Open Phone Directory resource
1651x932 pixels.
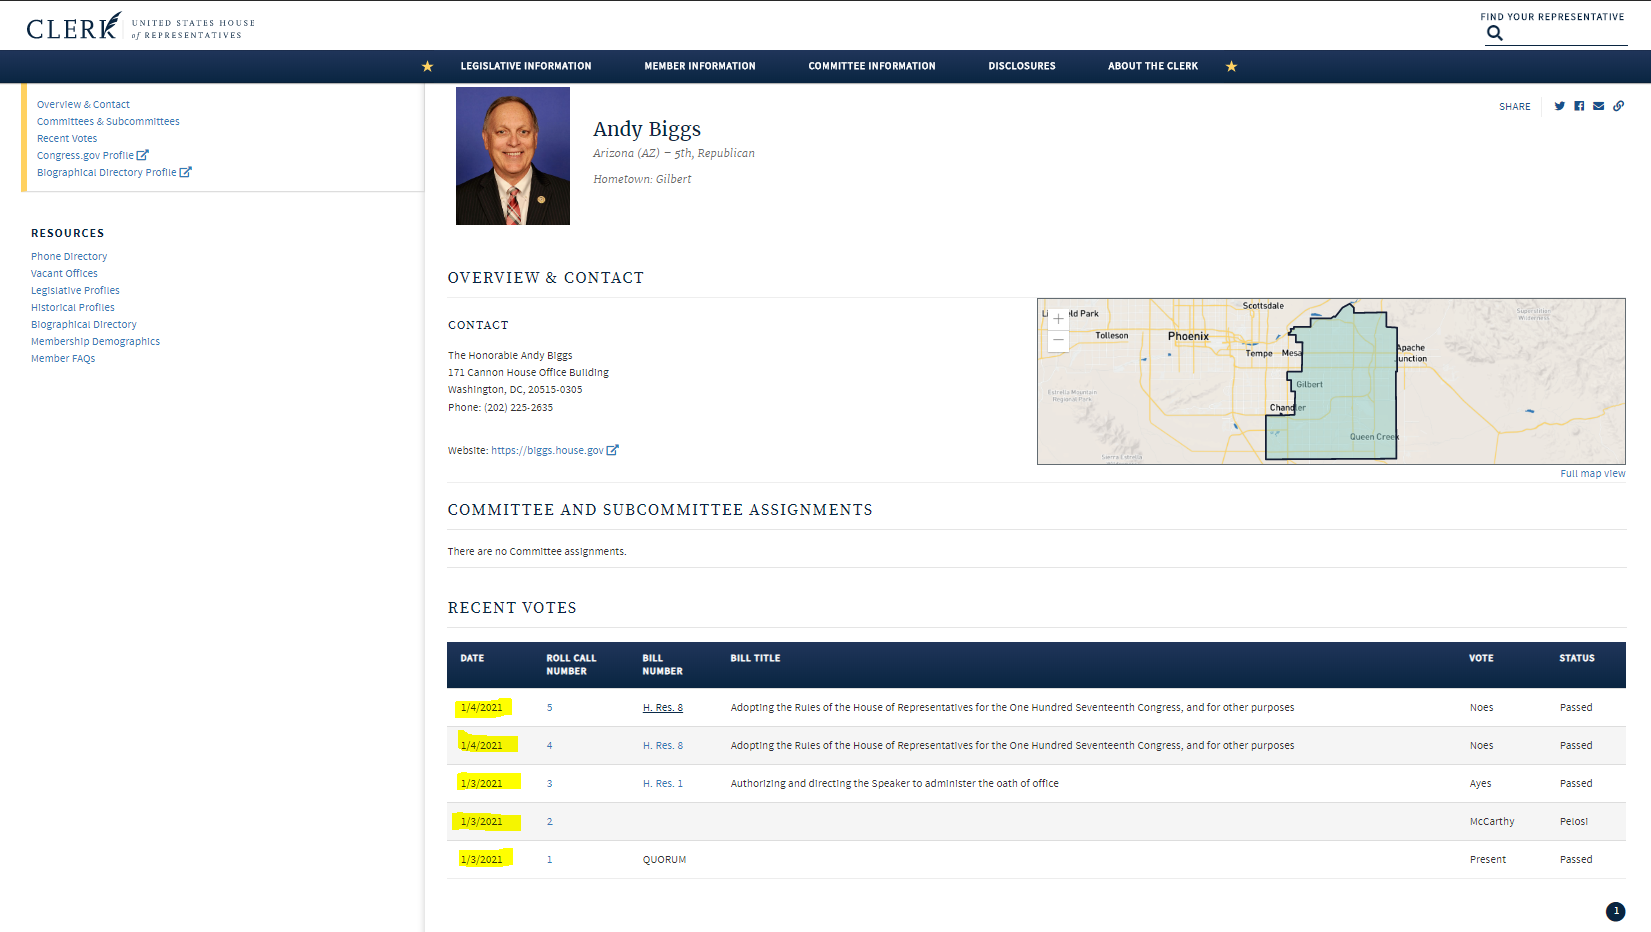(x=69, y=256)
